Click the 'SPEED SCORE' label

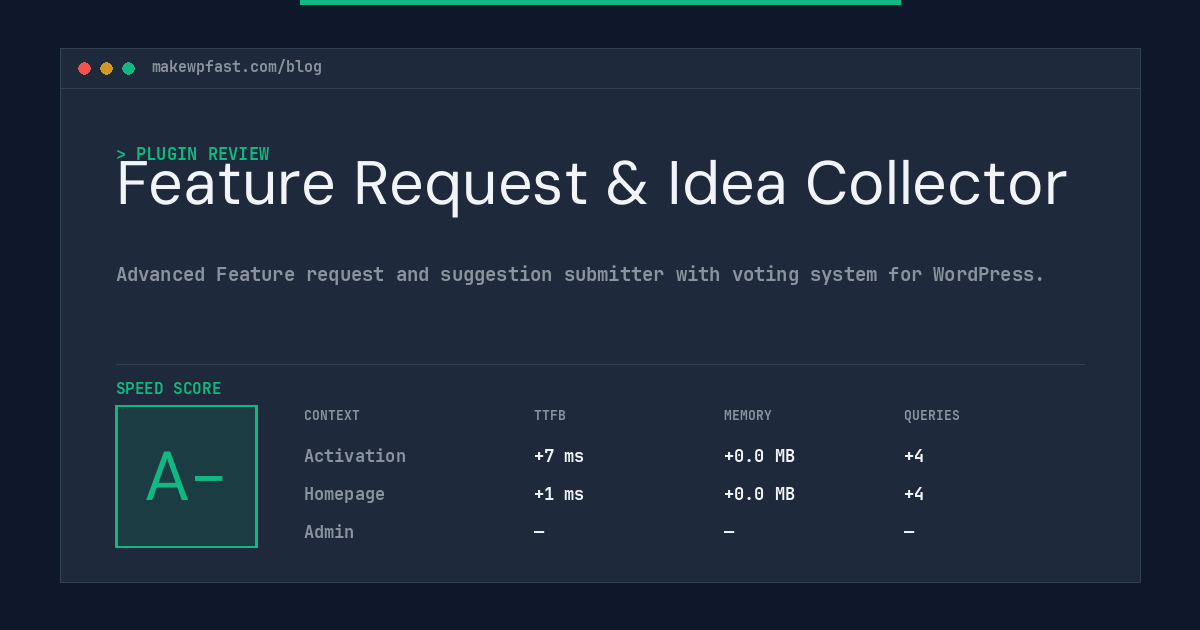tap(169, 389)
